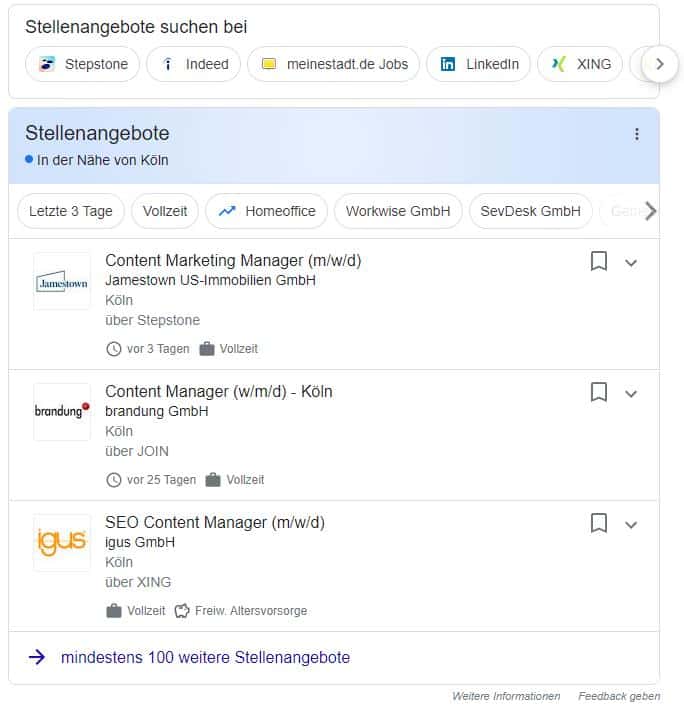Click the igus company logo

62,543
